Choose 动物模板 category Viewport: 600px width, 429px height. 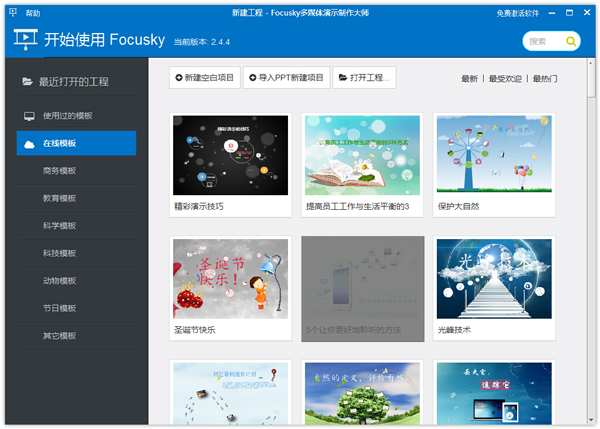click(77, 281)
